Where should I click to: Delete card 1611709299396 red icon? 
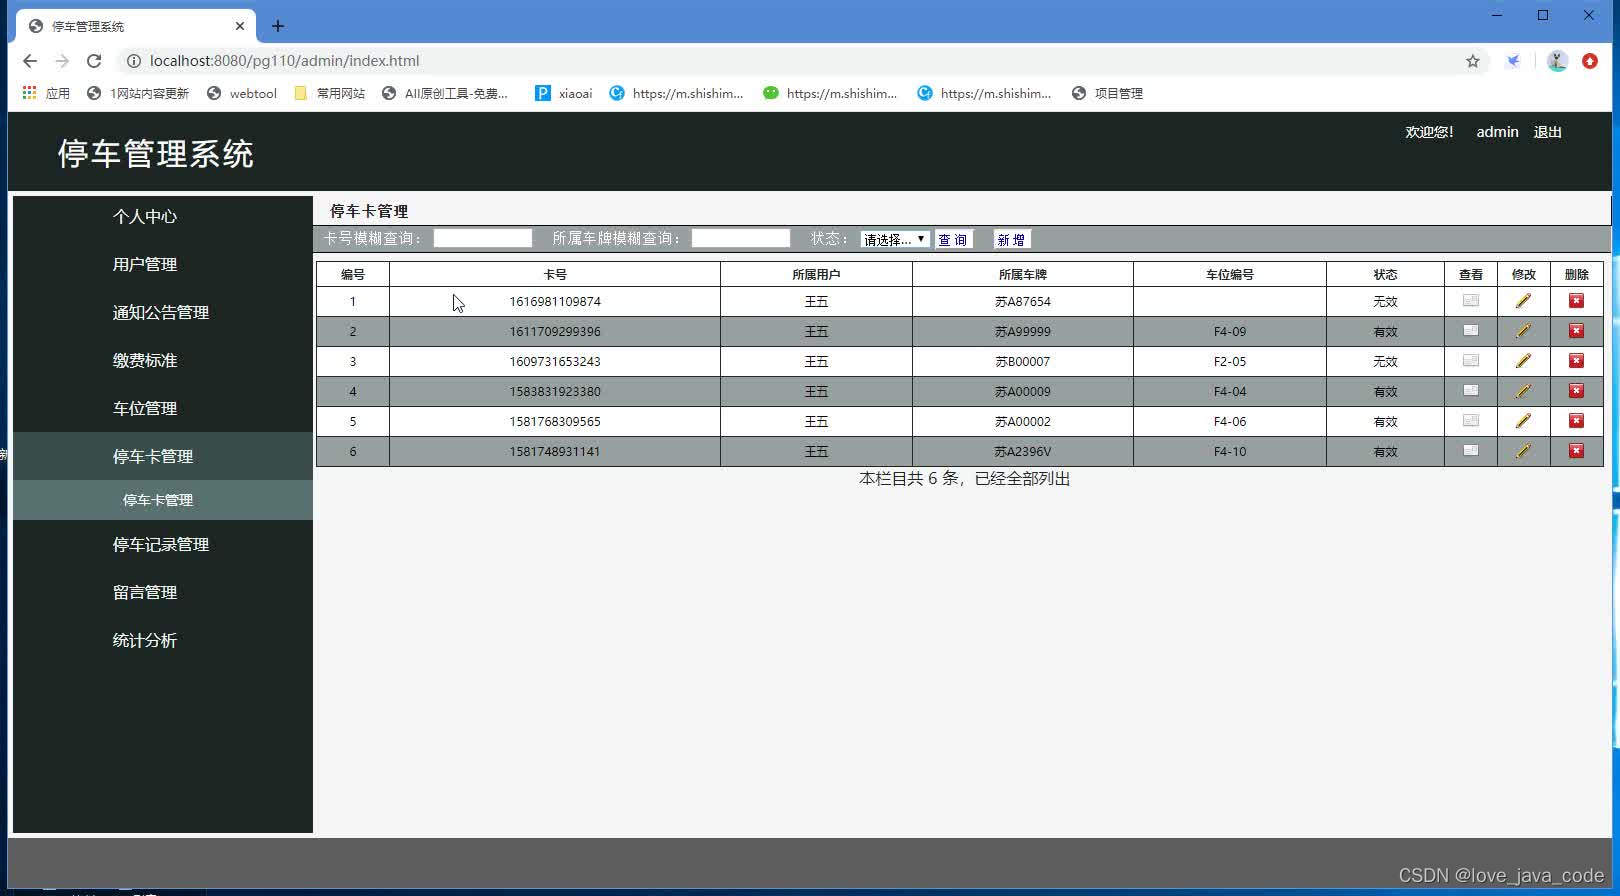[x=1576, y=331]
